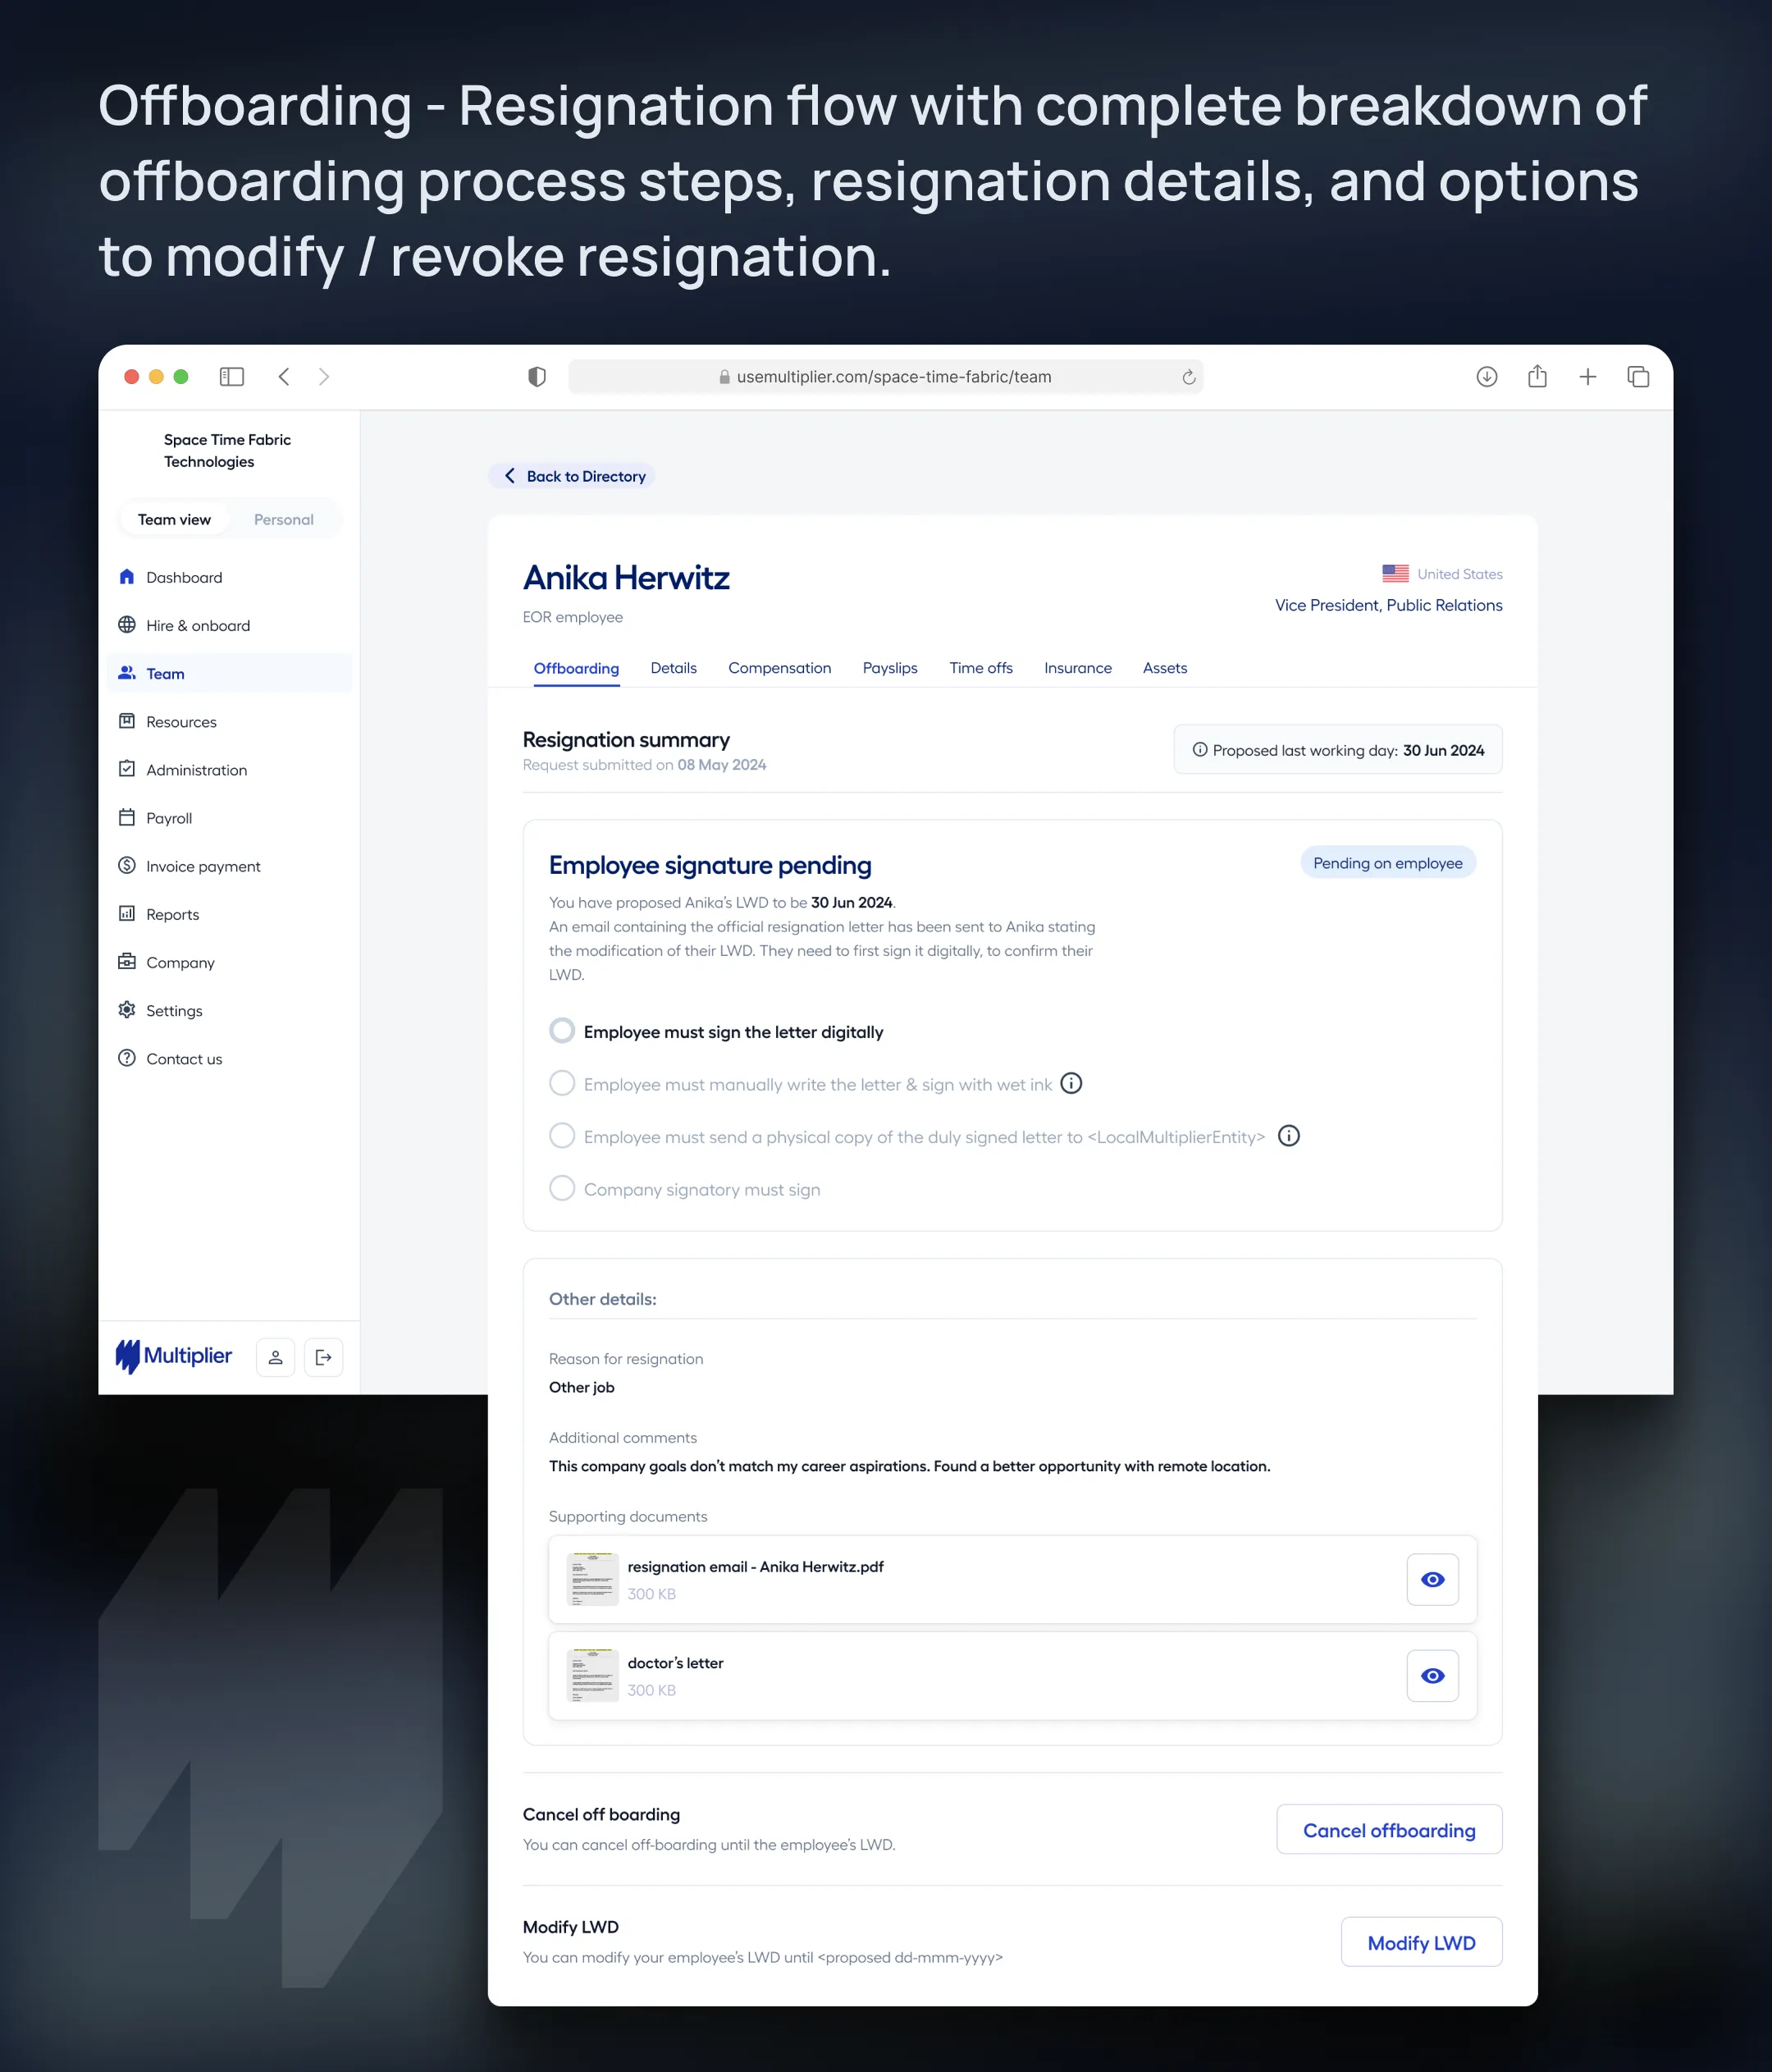Click the Pending on employee badge
Screen dimensions: 1772x2072
point(1387,862)
